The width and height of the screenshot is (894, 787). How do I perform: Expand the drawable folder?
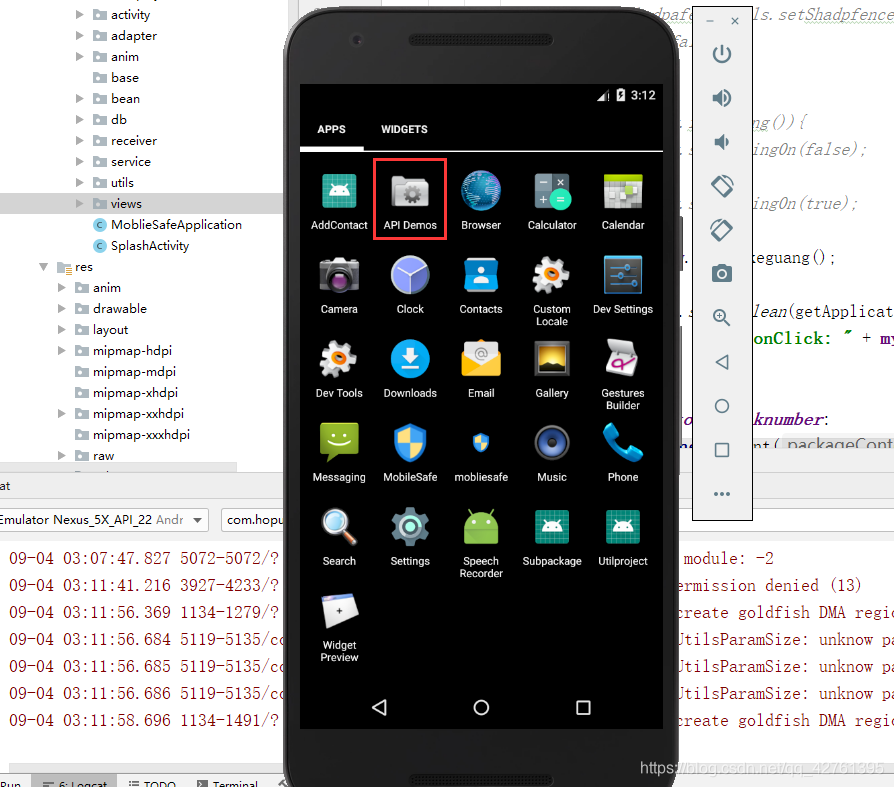coord(62,309)
